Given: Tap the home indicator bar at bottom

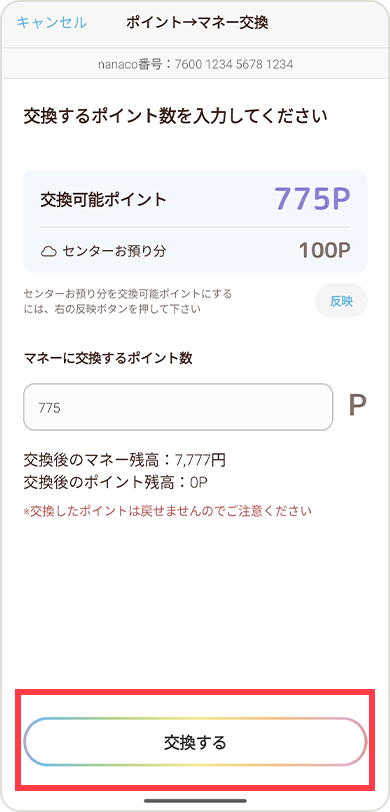Looking at the screenshot, I should tap(195, 801).
